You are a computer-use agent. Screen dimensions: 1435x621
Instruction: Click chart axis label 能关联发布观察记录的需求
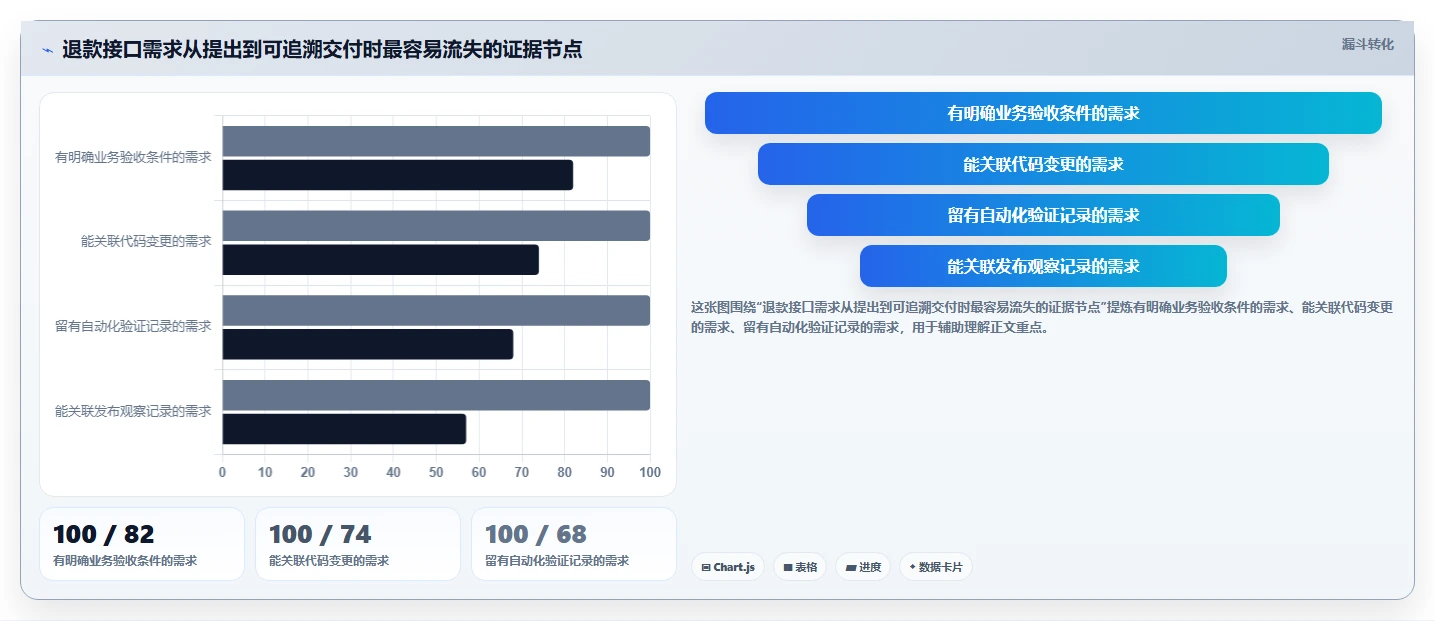(133, 411)
